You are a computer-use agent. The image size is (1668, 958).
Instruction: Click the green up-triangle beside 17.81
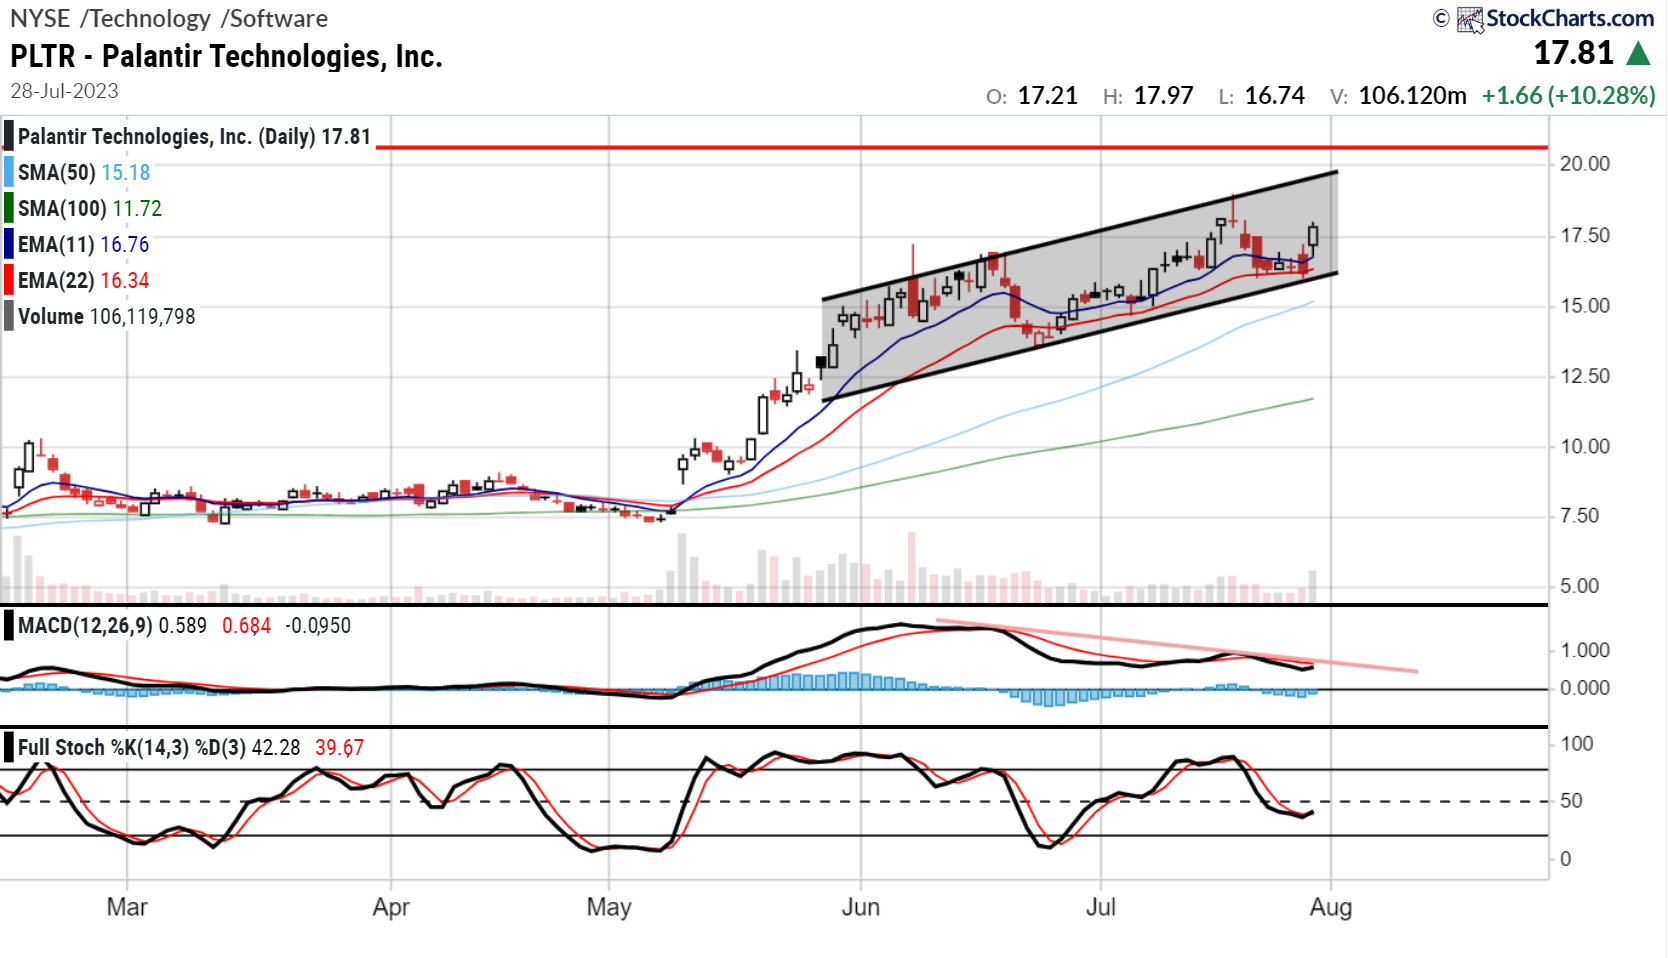1638,52
